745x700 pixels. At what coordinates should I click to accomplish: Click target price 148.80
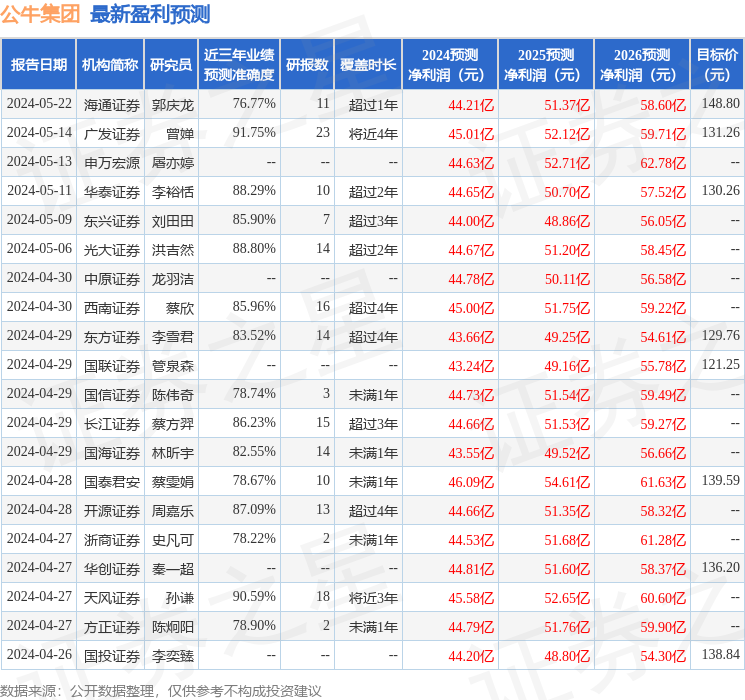coord(721,103)
